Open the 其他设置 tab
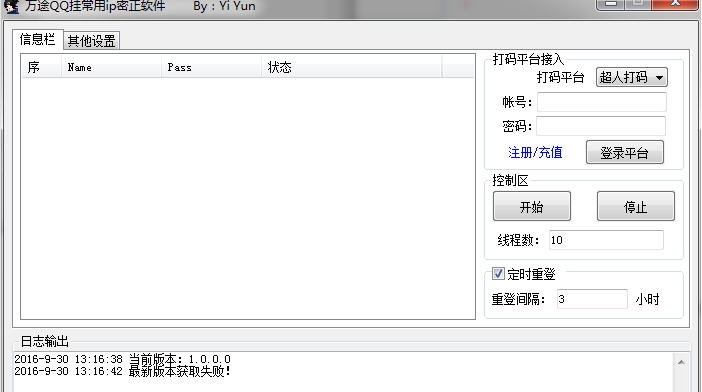Screen dimensions: 702x392 click(91, 41)
